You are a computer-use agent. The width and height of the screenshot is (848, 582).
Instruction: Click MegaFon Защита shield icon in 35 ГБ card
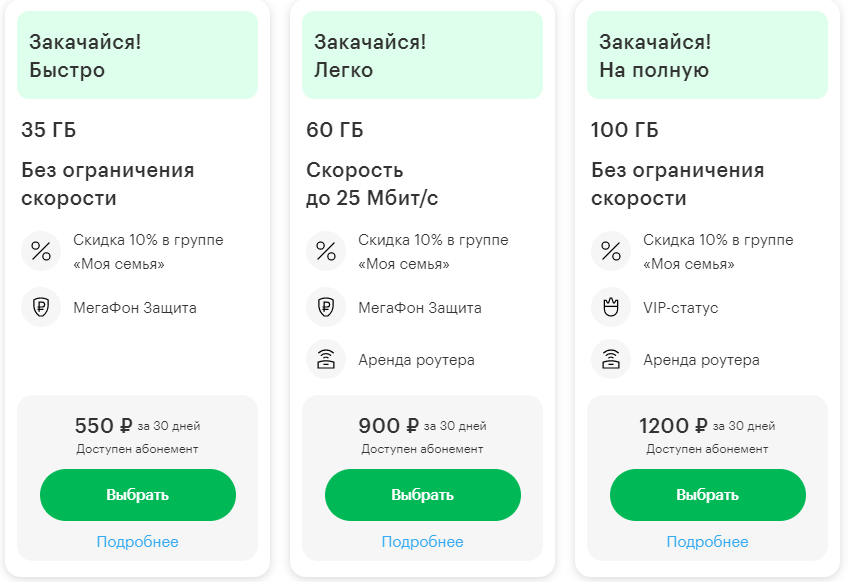pyautogui.click(x=41, y=307)
